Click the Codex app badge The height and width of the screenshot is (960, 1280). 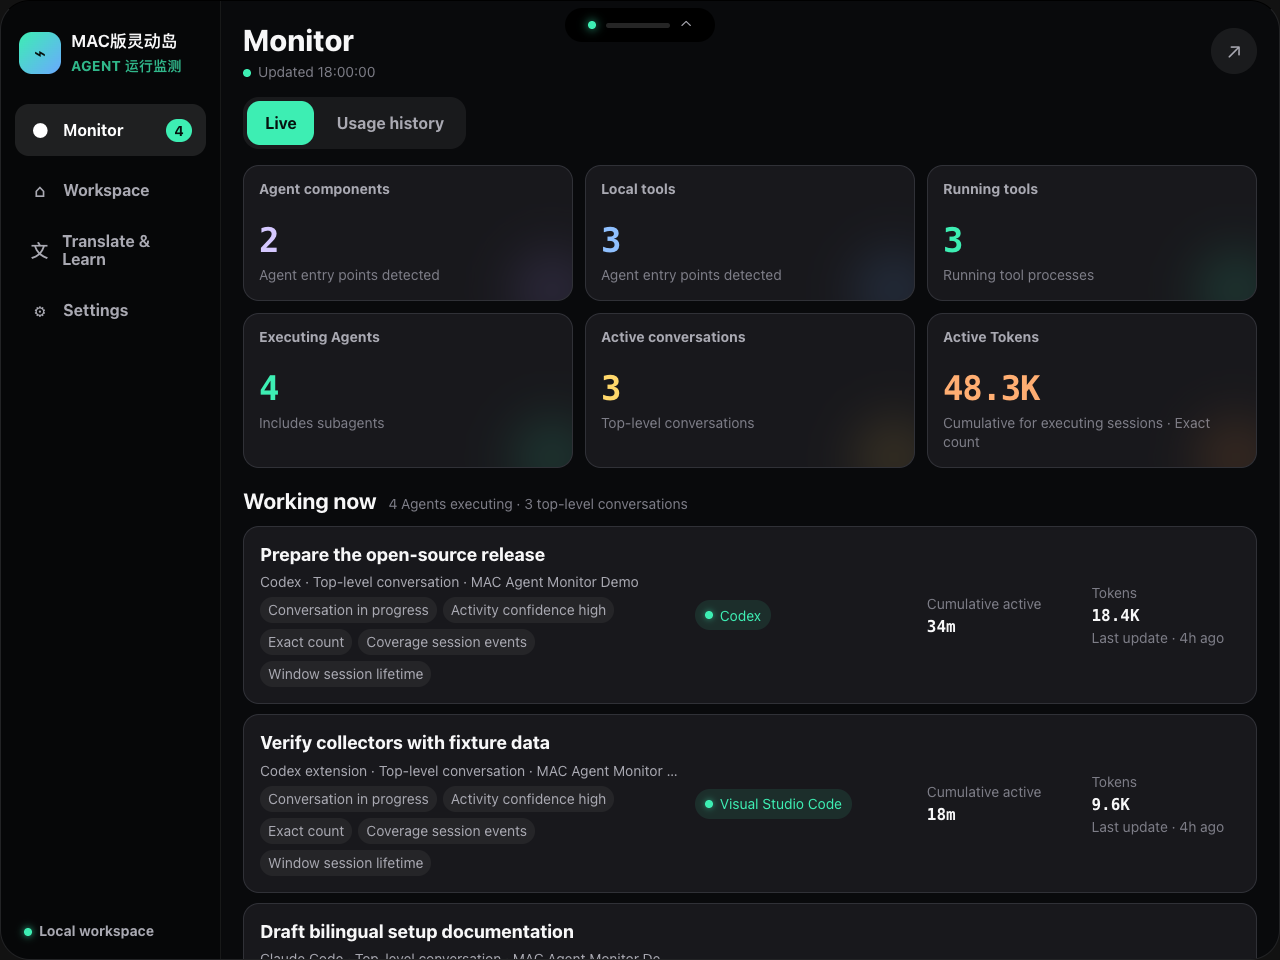tap(733, 616)
